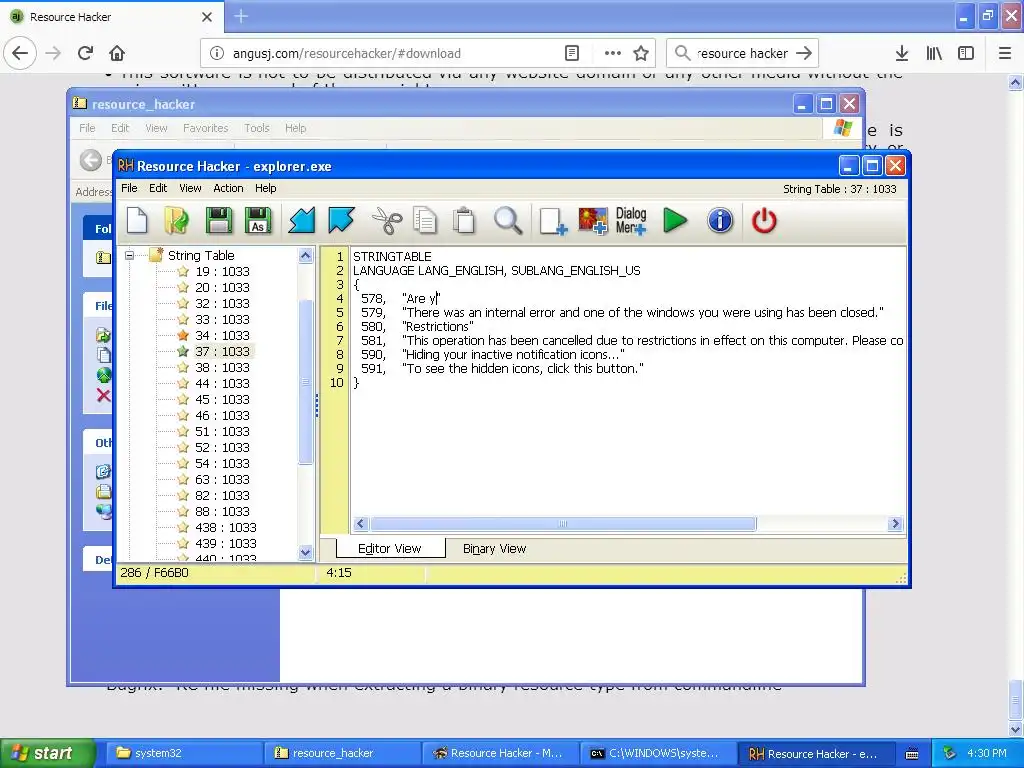Open the Help menu in Resource Hacker

click(265, 188)
